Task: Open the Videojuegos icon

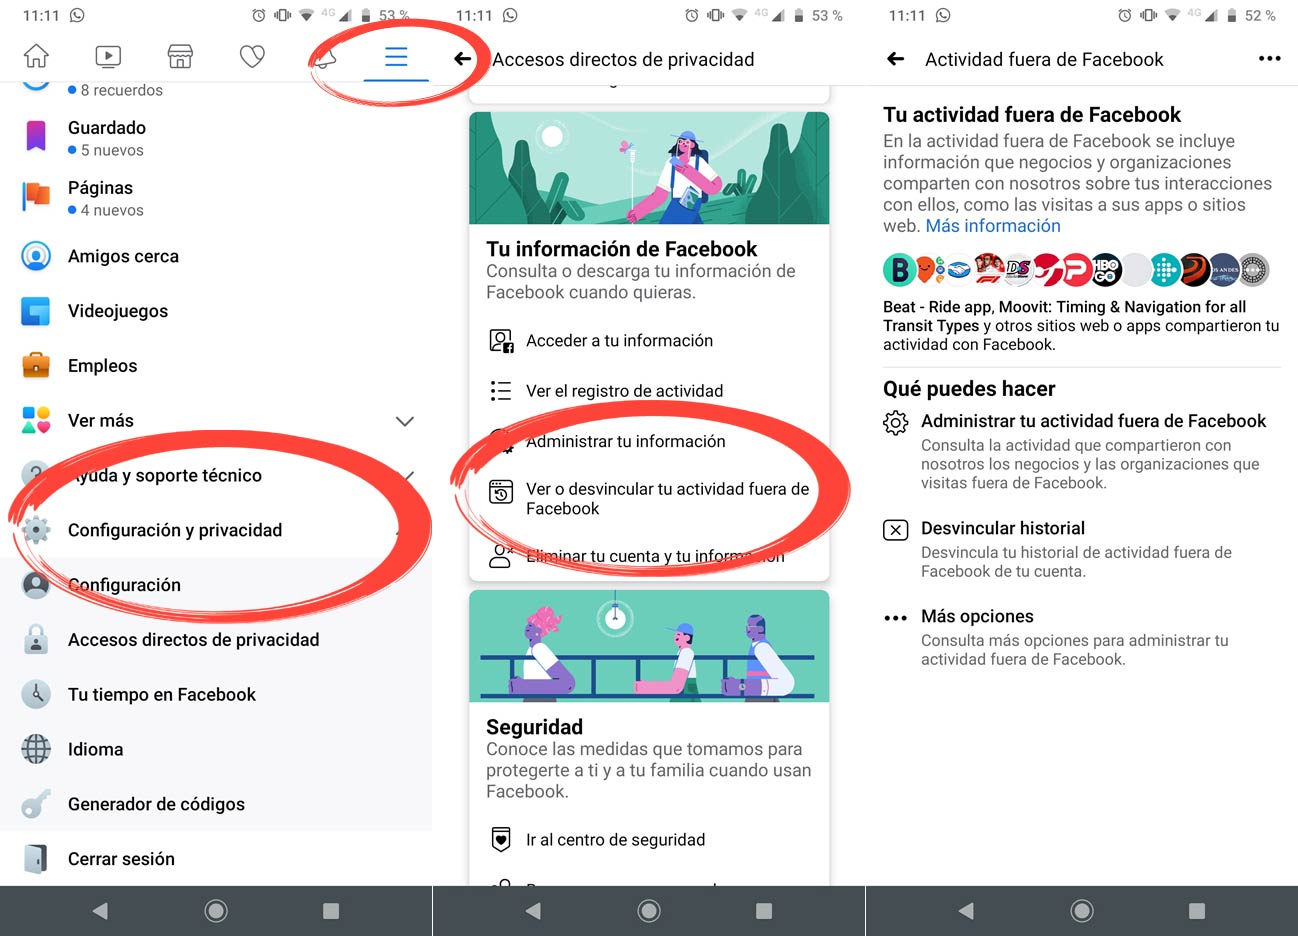Action: coord(36,311)
